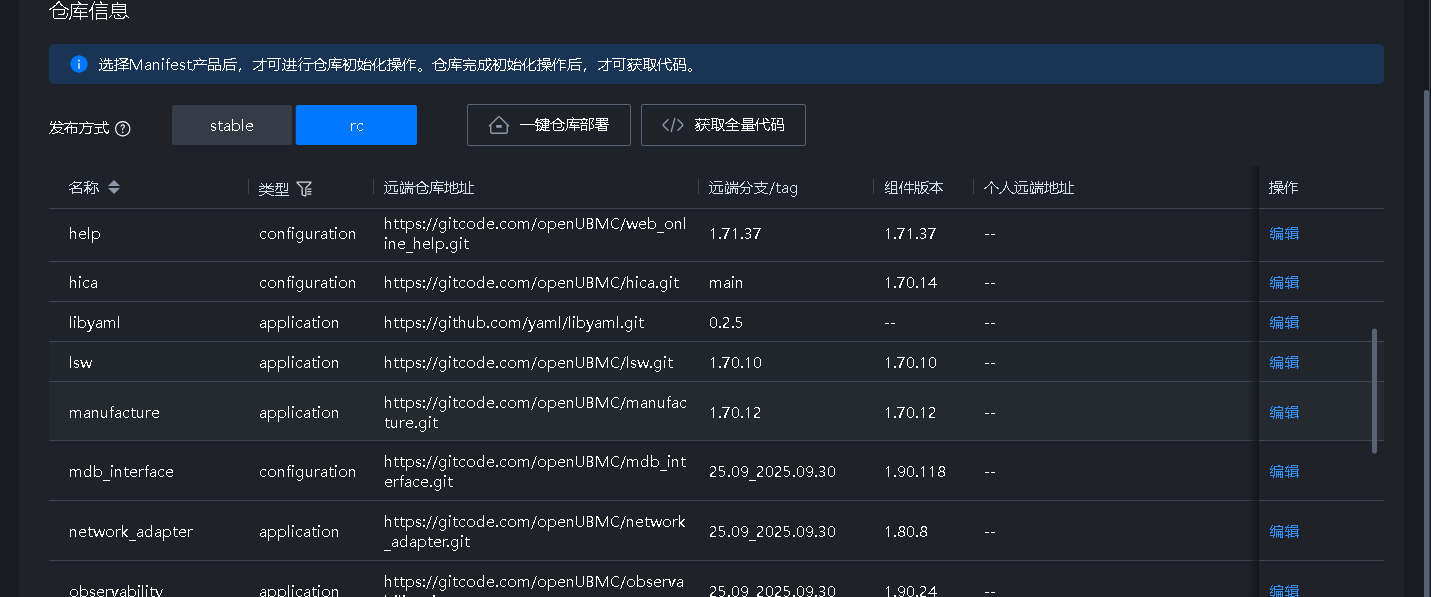Click the vertical scrollbar of the table

(x=1375, y=390)
